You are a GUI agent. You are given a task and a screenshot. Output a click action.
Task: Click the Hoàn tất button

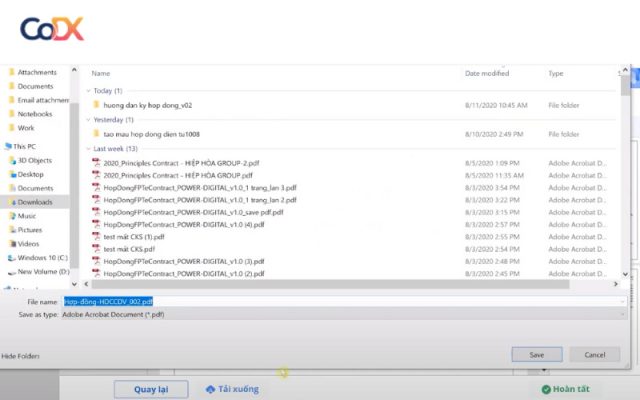click(566, 389)
